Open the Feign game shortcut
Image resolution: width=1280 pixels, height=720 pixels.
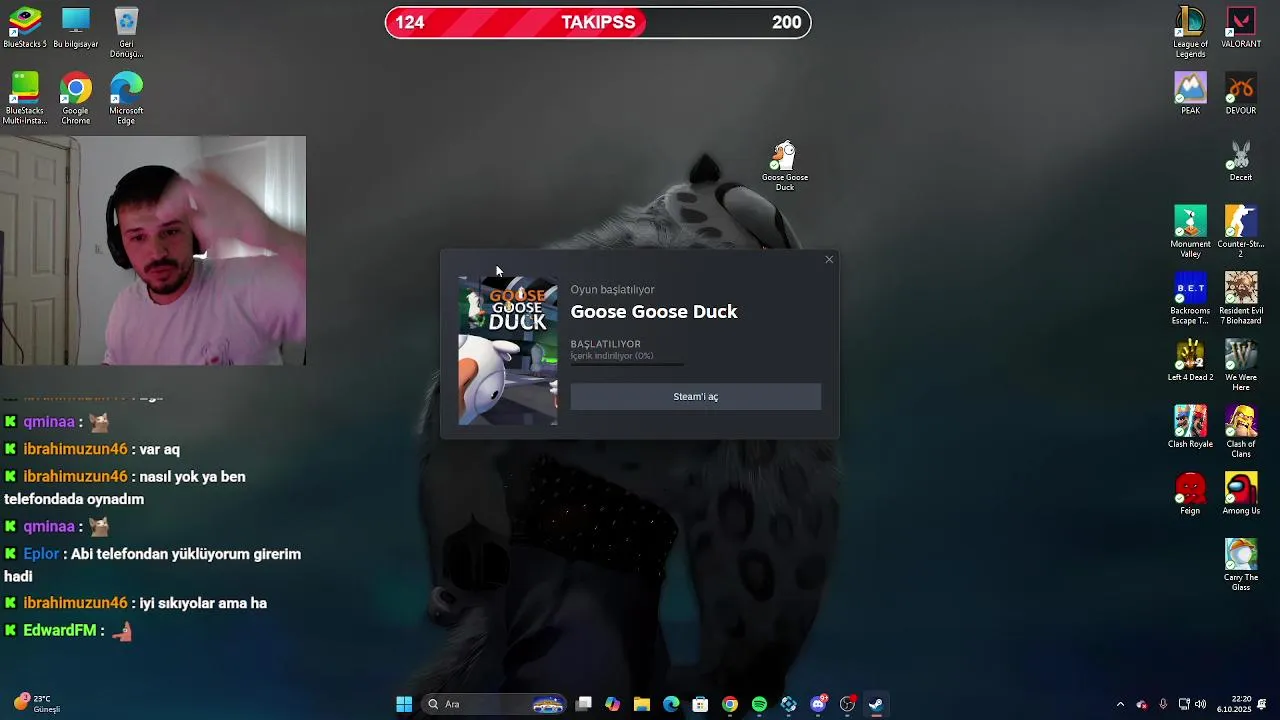(x=1190, y=494)
